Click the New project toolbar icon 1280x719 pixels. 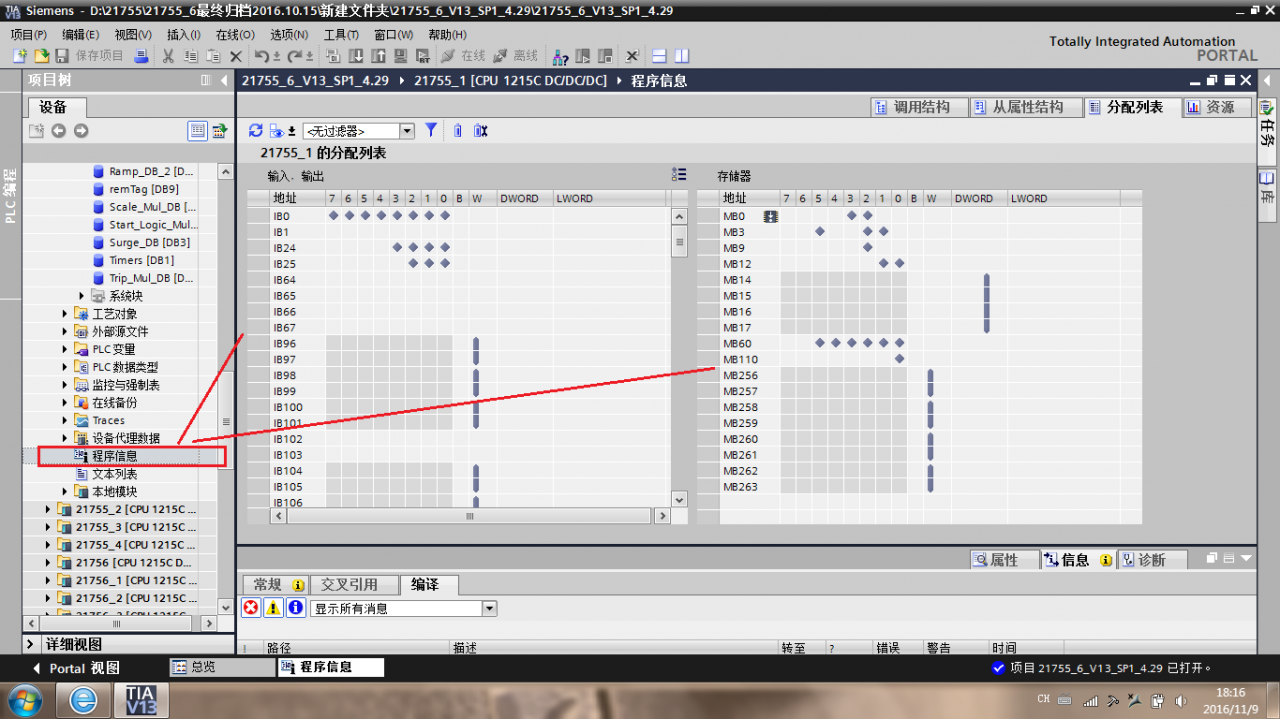(20, 56)
